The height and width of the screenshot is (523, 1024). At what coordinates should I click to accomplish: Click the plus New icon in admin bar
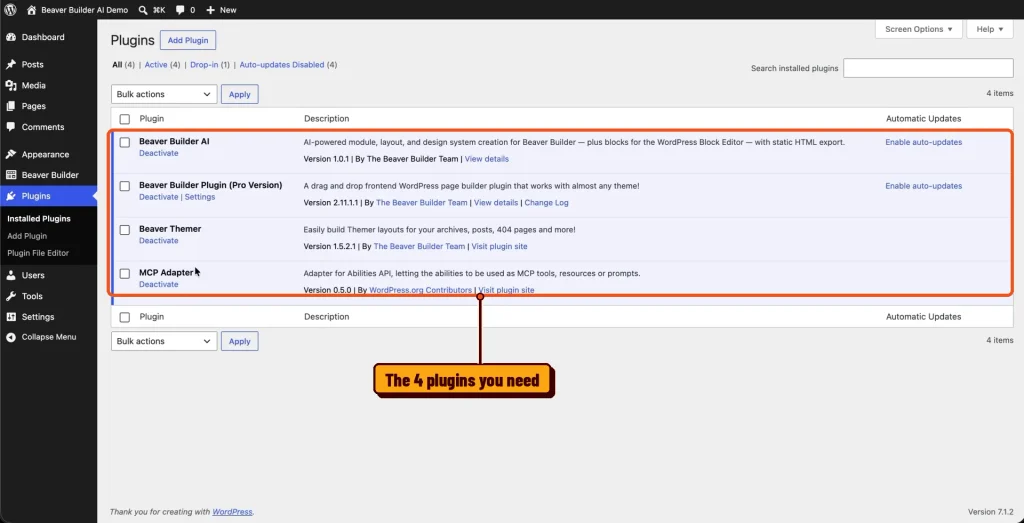(x=210, y=10)
